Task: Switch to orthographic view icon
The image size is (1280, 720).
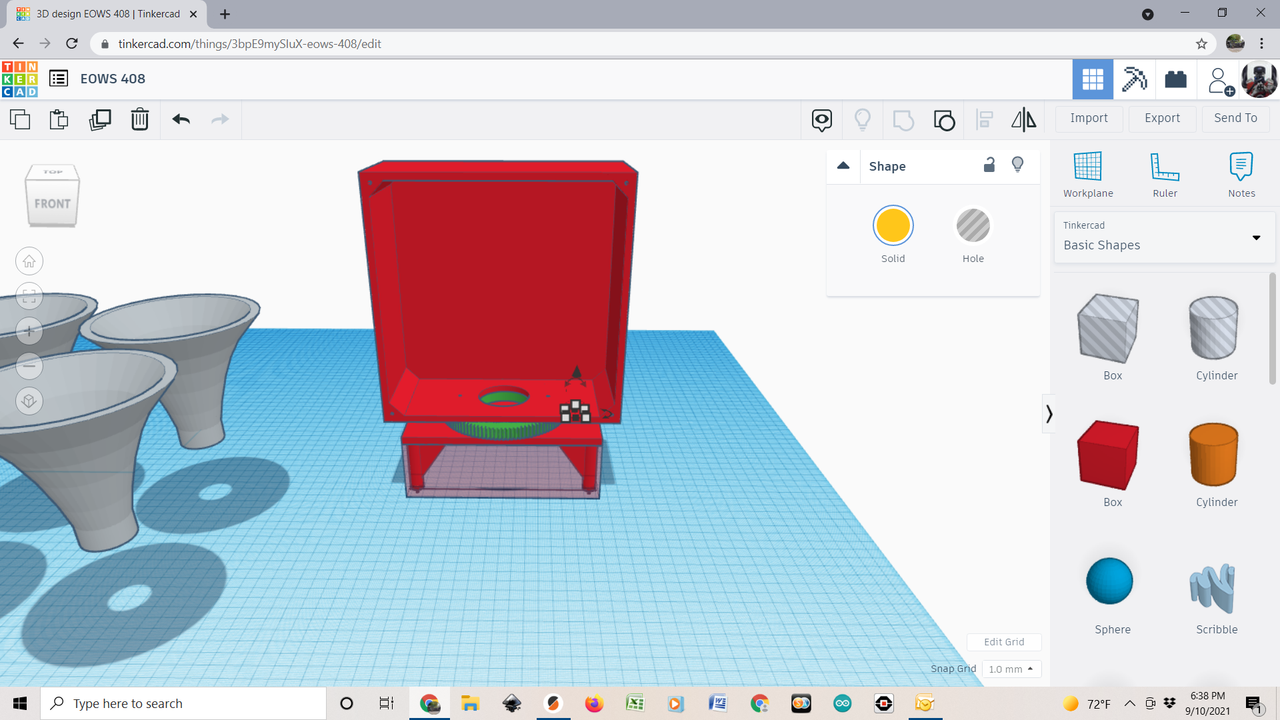Action: [x=29, y=401]
